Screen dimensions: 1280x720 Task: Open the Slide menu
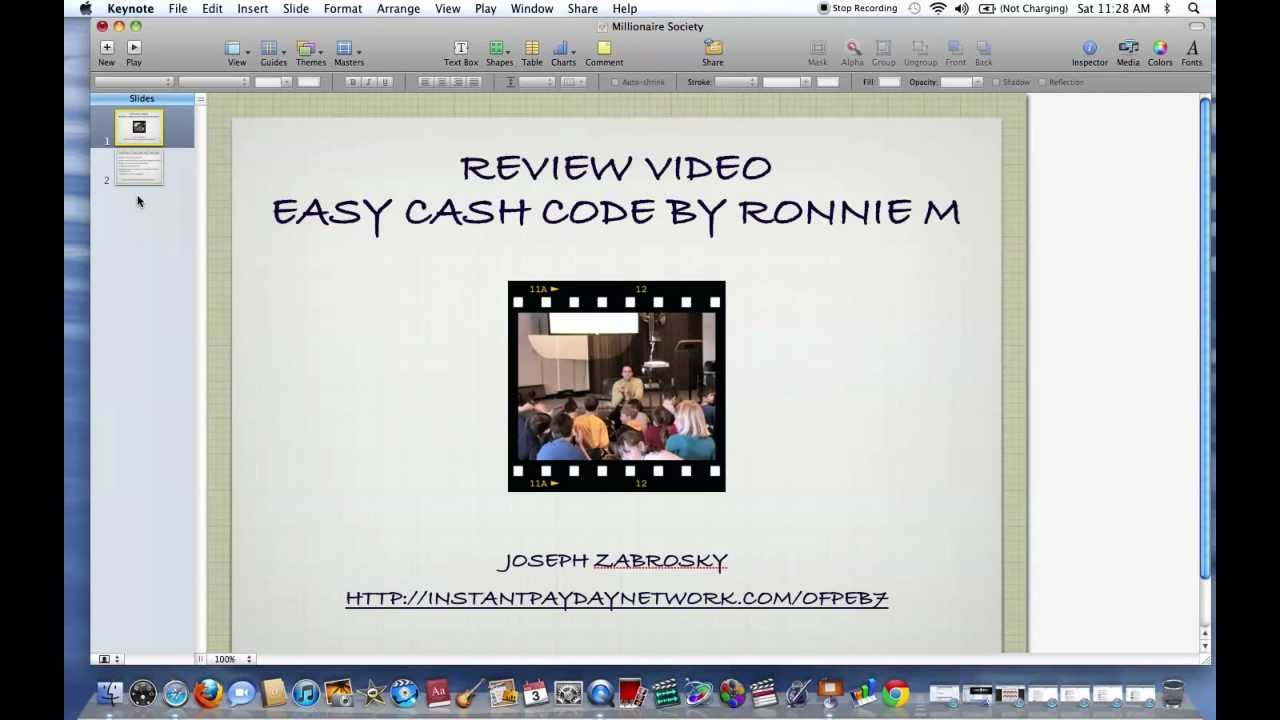click(x=295, y=9)
